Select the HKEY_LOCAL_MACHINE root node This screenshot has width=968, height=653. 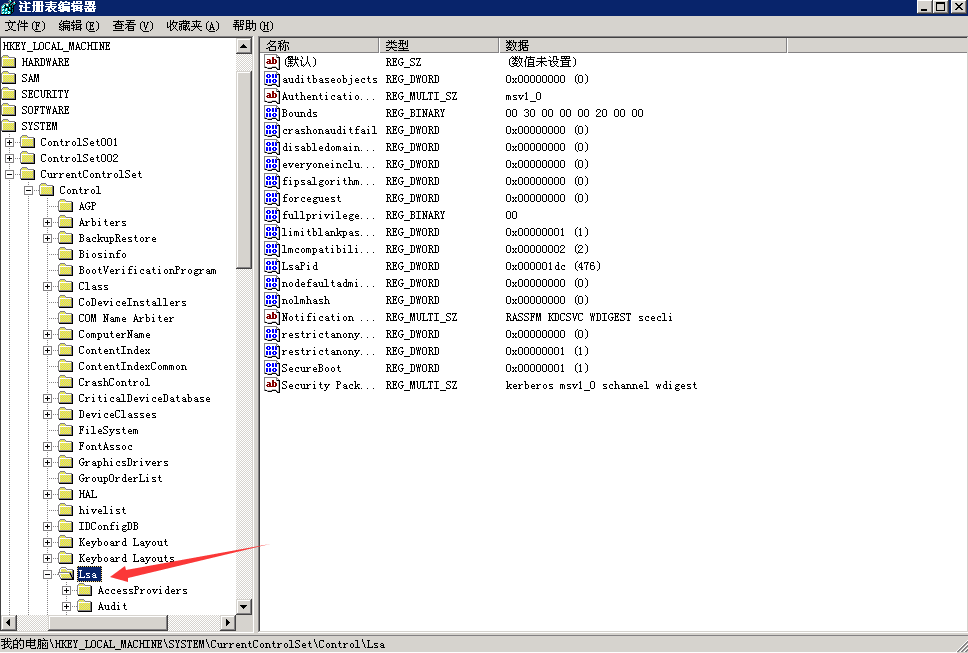pyautogui.click(x=57, y=46)
